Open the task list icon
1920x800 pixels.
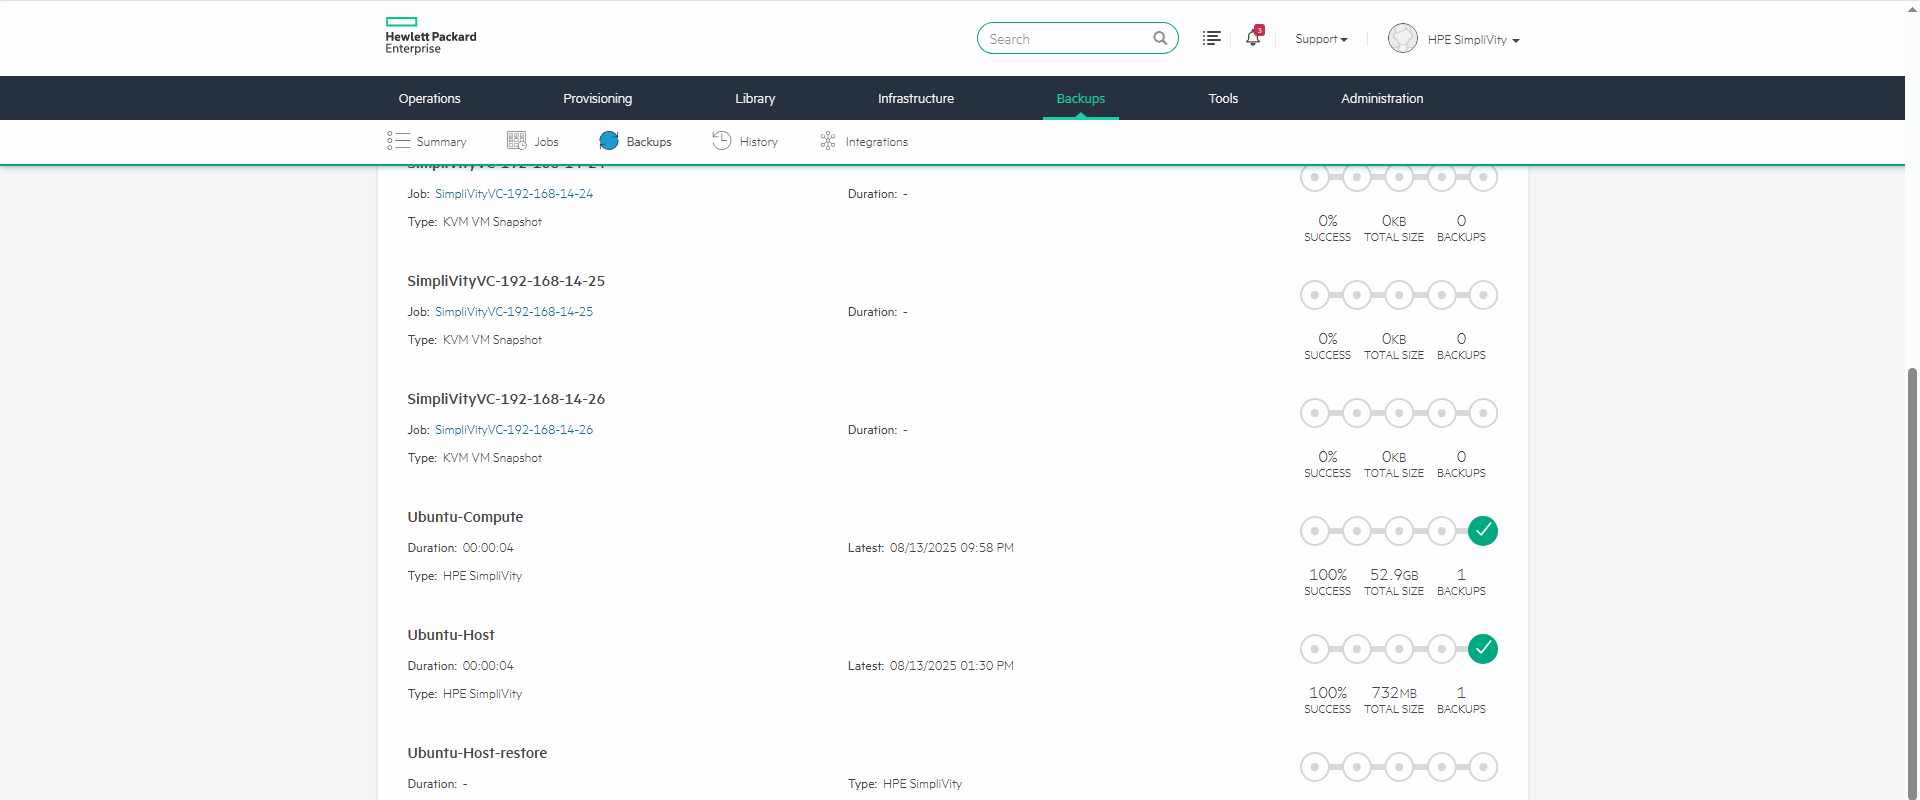pyautogui.click(x=1211, y=38)
